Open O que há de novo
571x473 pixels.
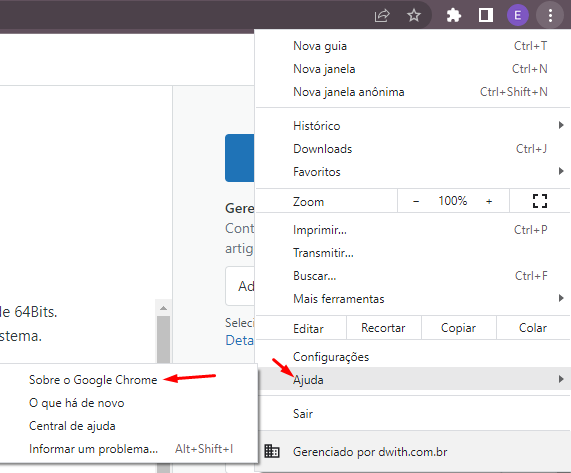point(128,403)
